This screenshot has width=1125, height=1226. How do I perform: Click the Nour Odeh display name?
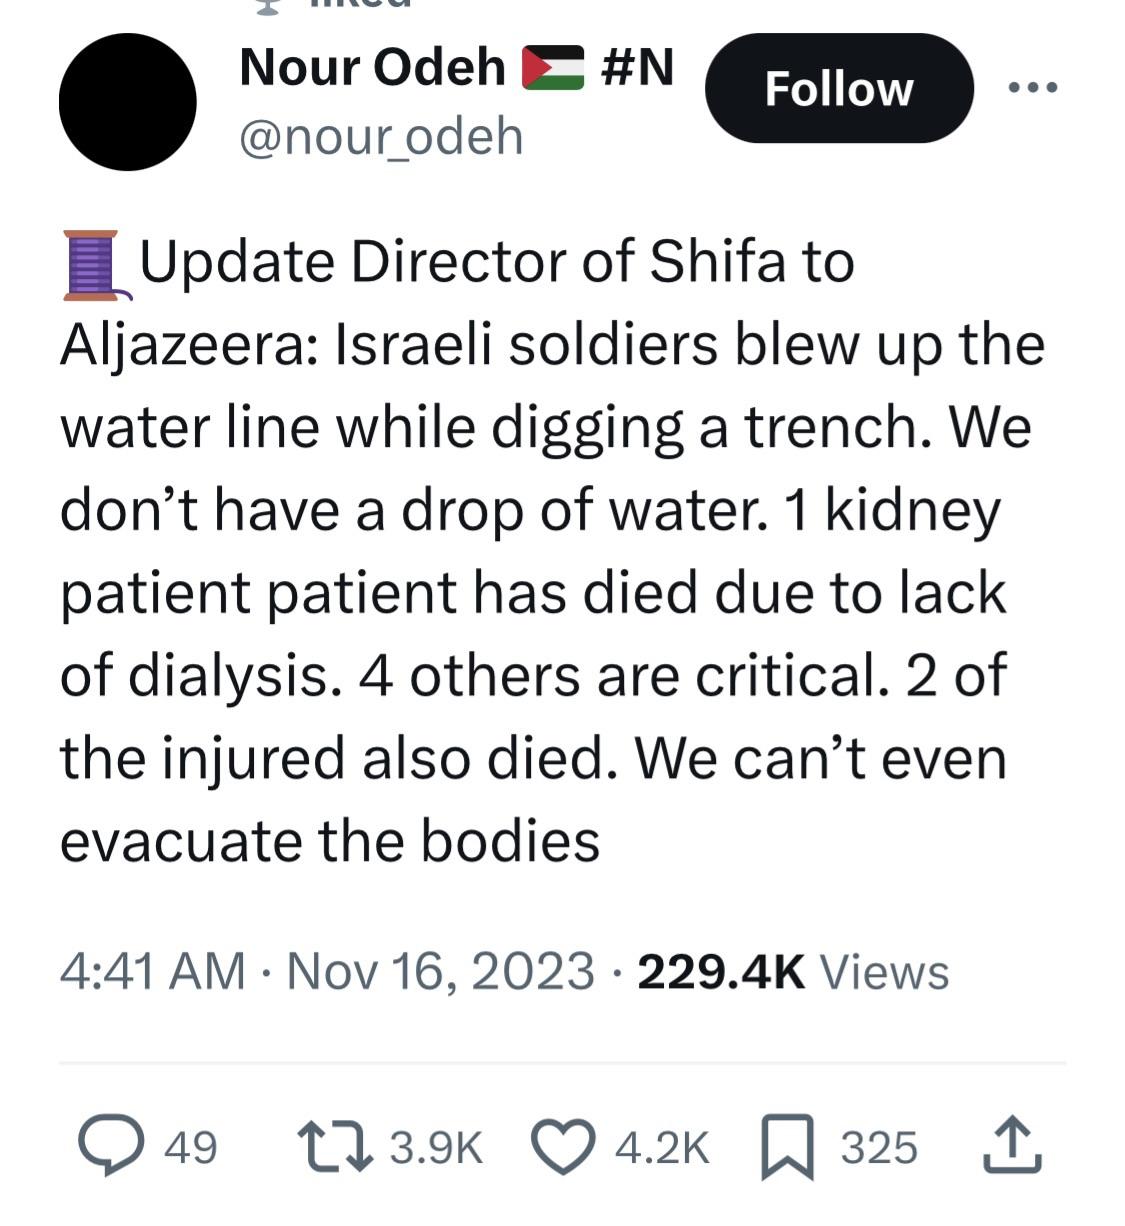click(x=372, y=68)
